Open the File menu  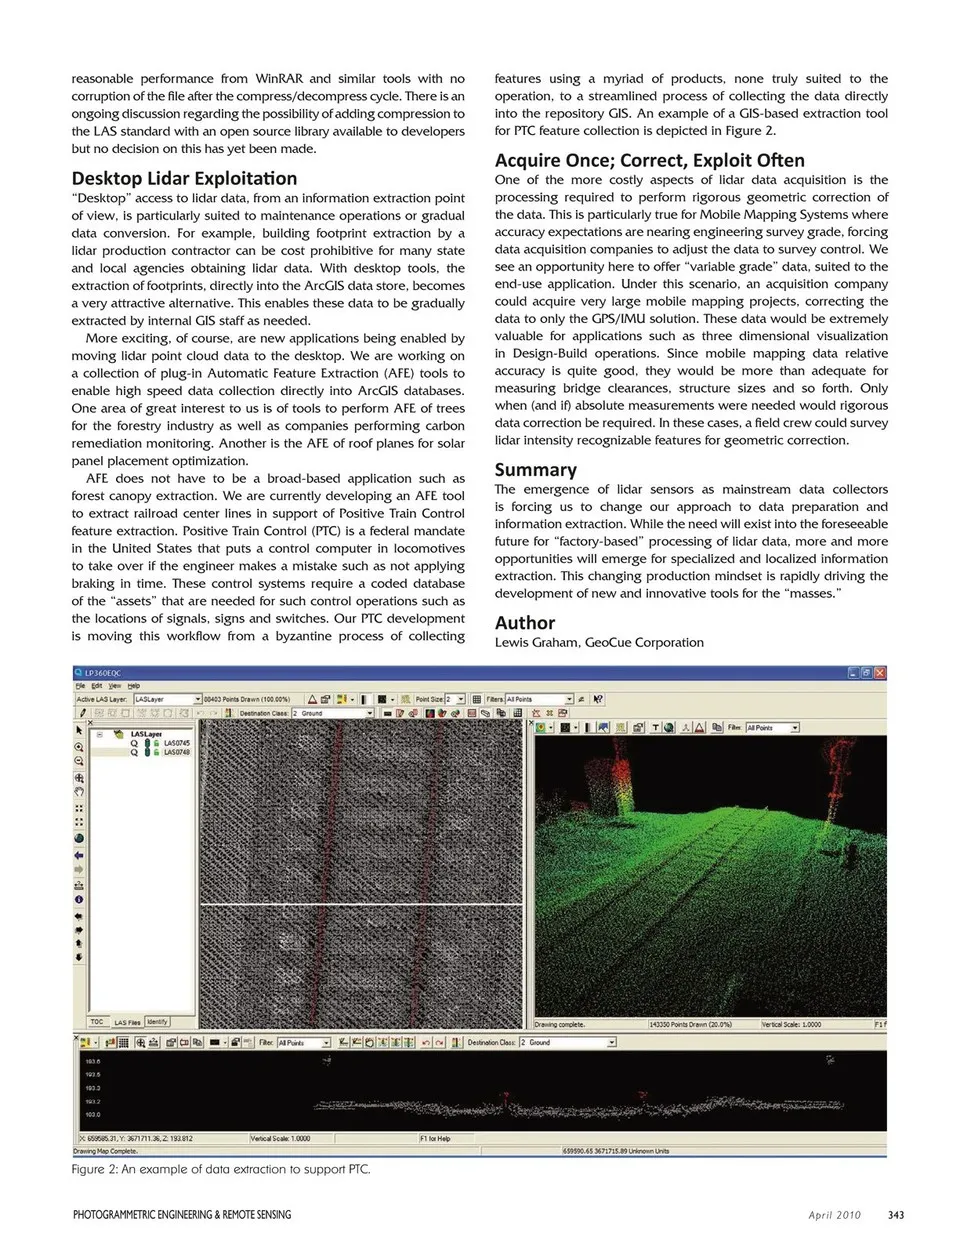click(80, 686)
